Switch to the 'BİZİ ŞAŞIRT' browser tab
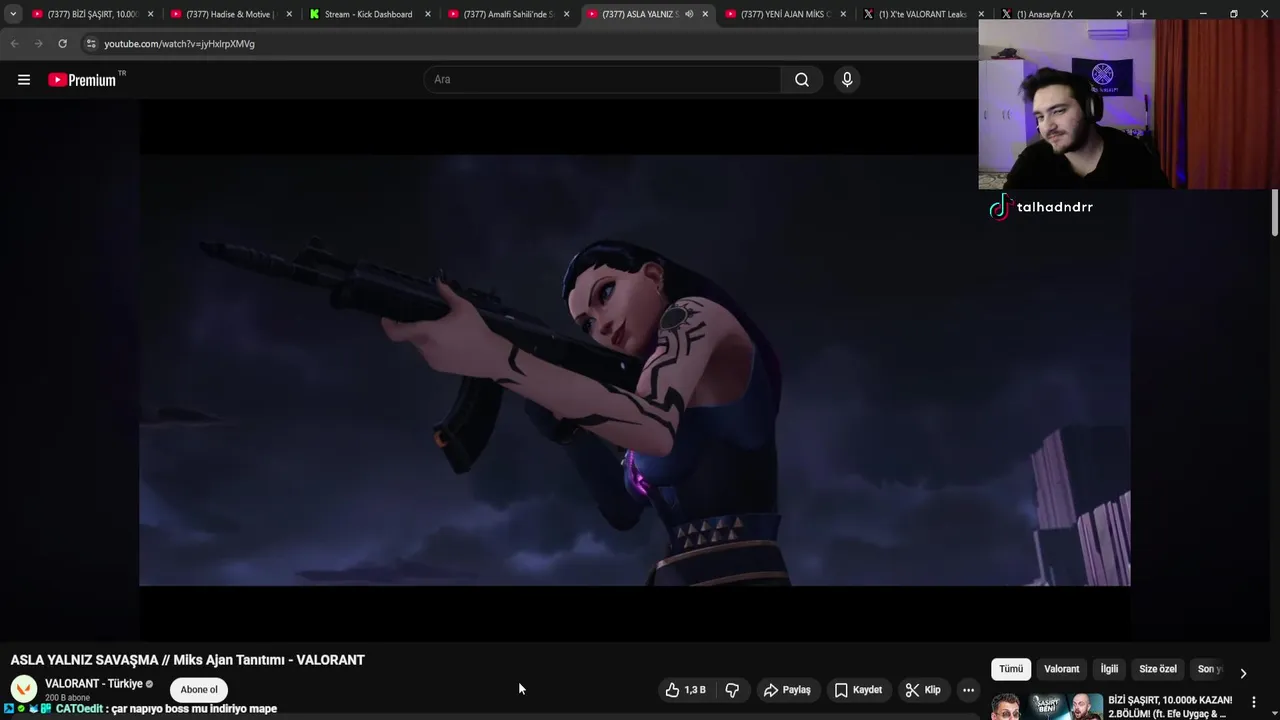 point(90,14)
